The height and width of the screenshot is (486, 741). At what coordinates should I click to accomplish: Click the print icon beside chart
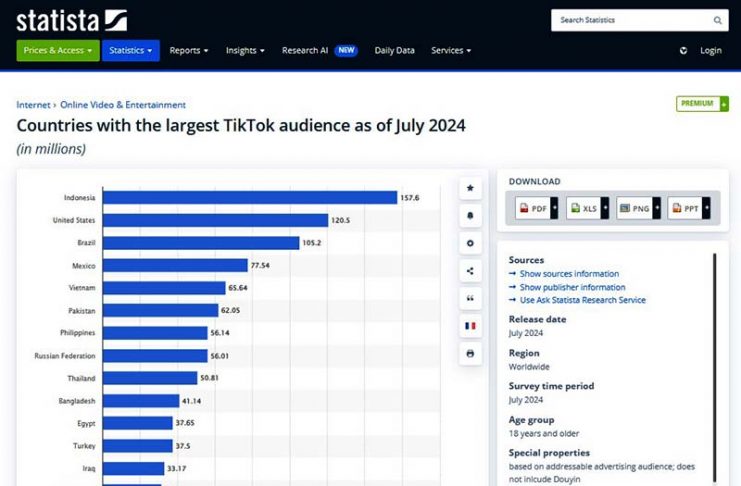pyautogui.click(x=470, y=353)
